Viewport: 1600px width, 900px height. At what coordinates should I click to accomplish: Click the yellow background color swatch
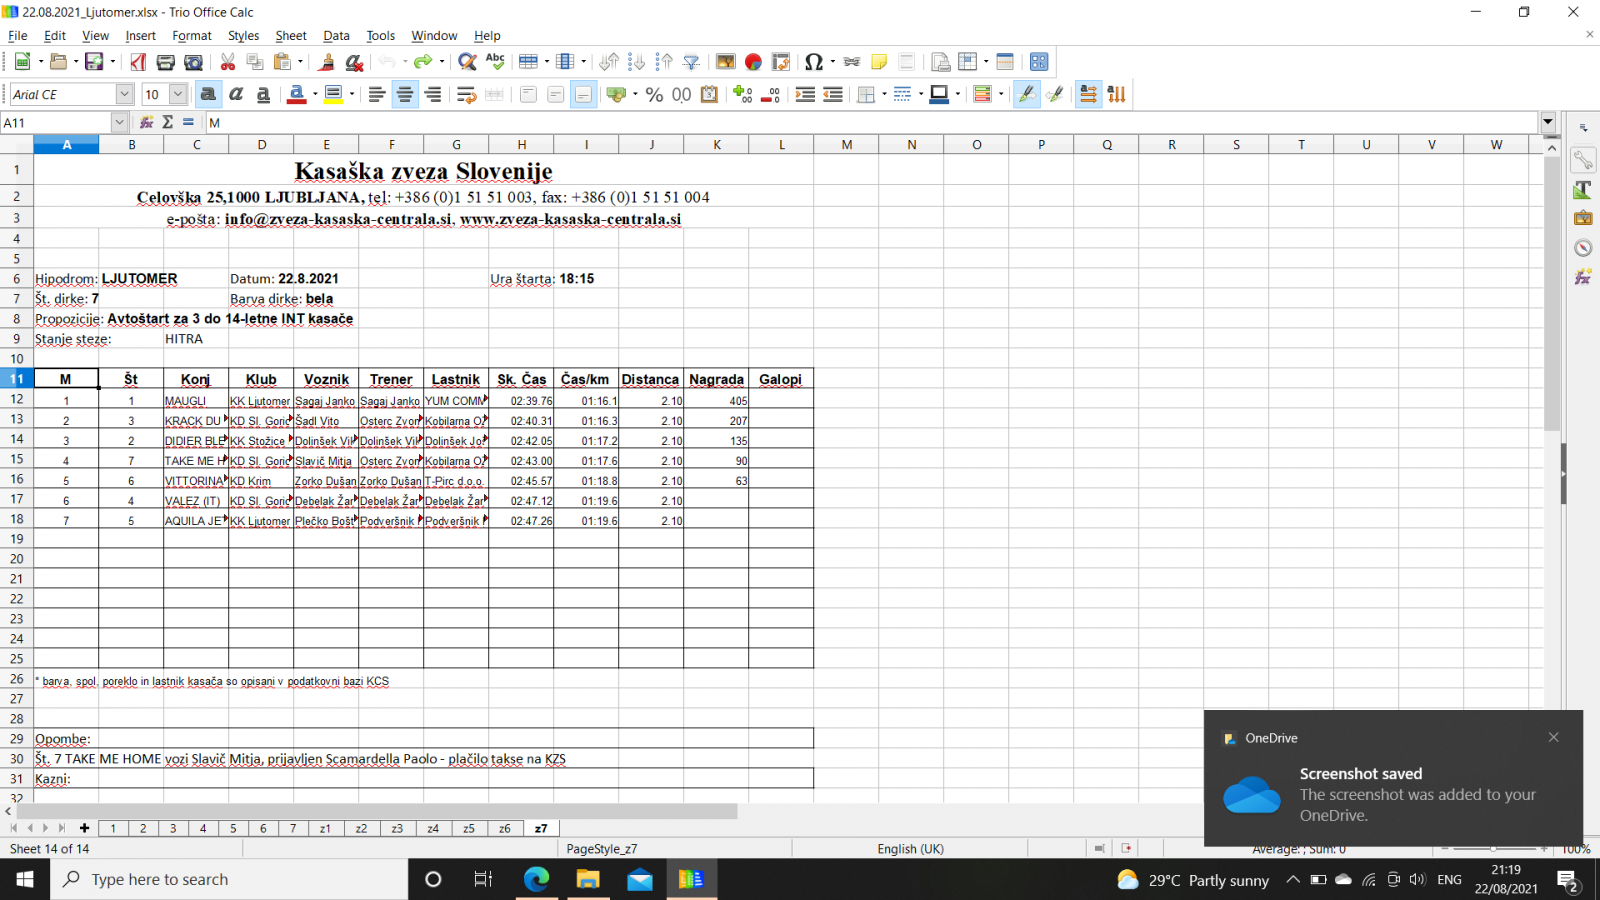333,95
